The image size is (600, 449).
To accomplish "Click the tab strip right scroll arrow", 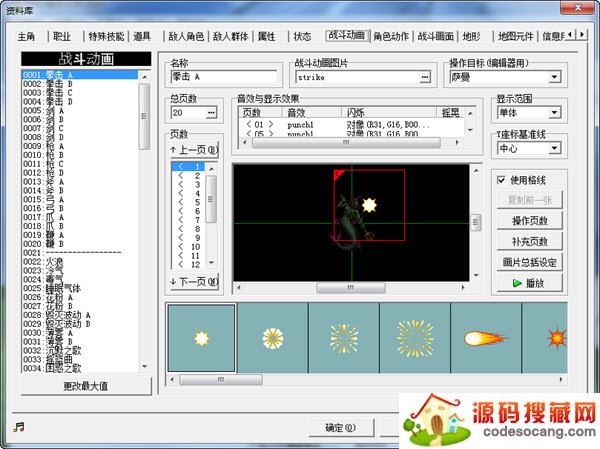I will [x=582, y=35].
